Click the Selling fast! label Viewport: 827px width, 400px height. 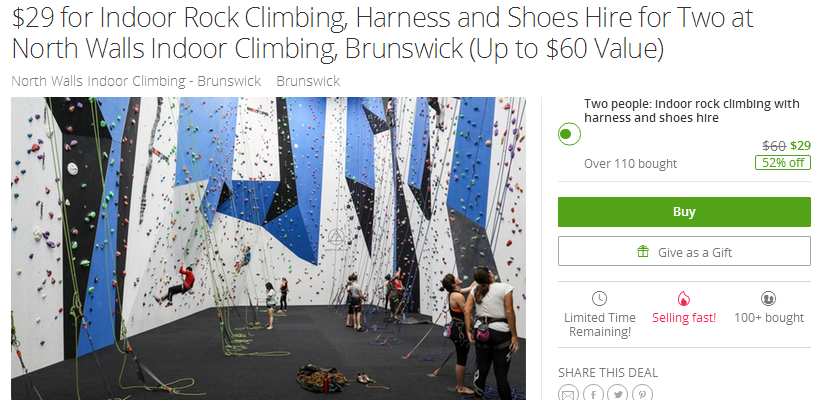pyautogui.click(x=684, y=318)
